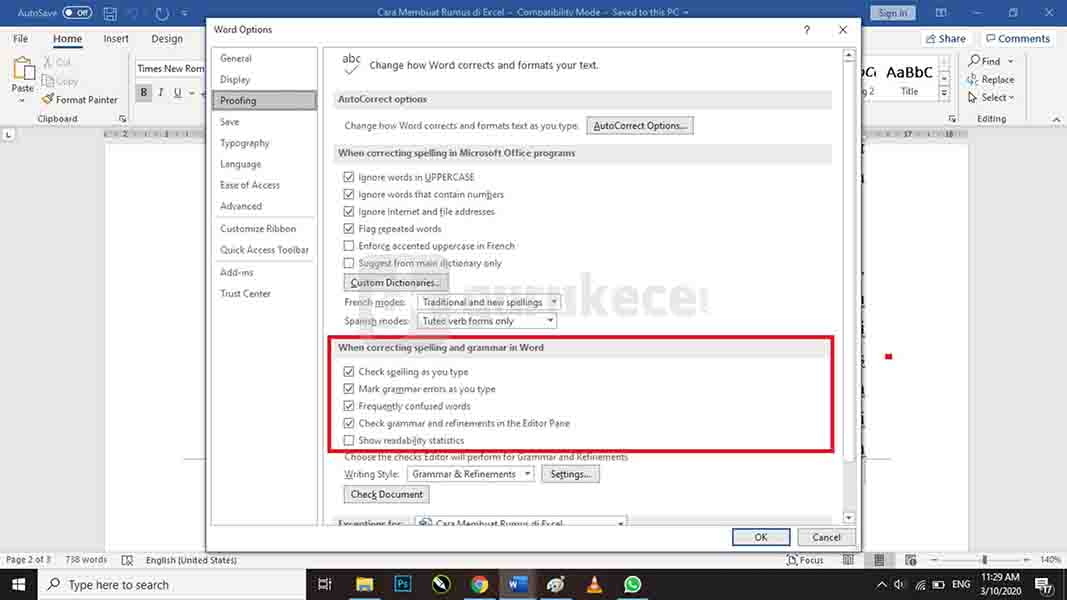
Task: Uncheck Ignore Internet and file addresses
Action: 348,212
